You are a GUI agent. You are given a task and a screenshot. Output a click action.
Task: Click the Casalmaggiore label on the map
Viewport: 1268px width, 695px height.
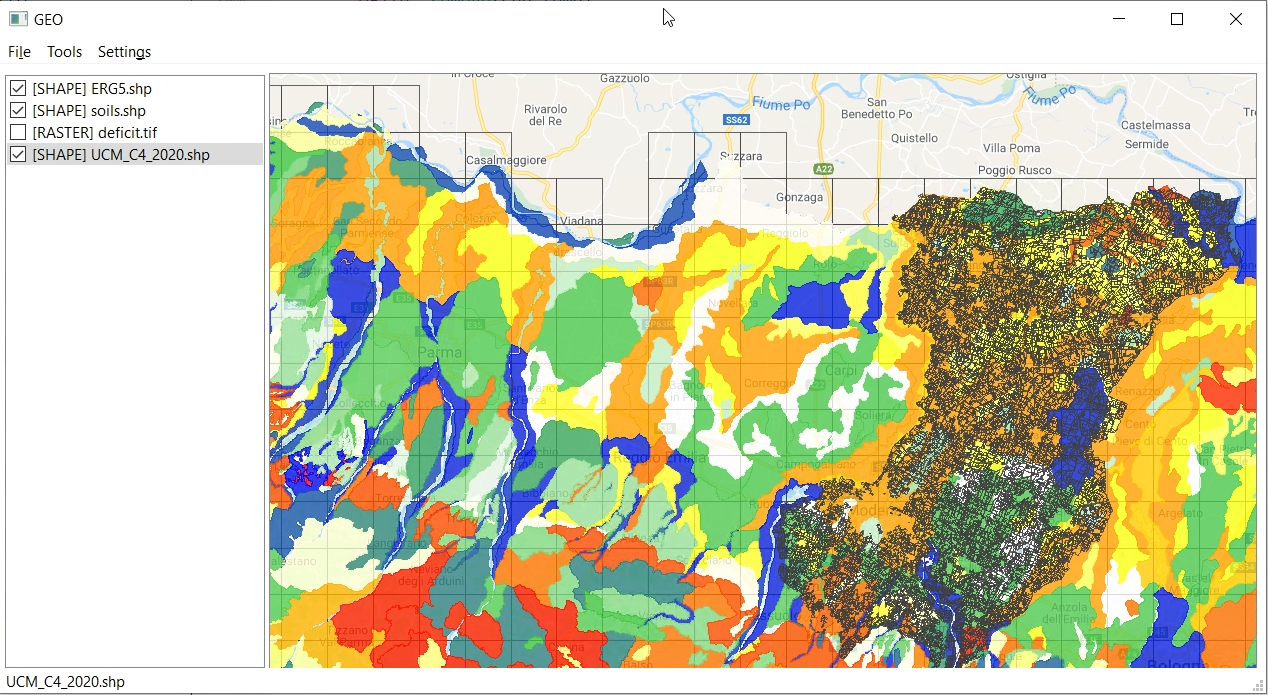(505, 160)
